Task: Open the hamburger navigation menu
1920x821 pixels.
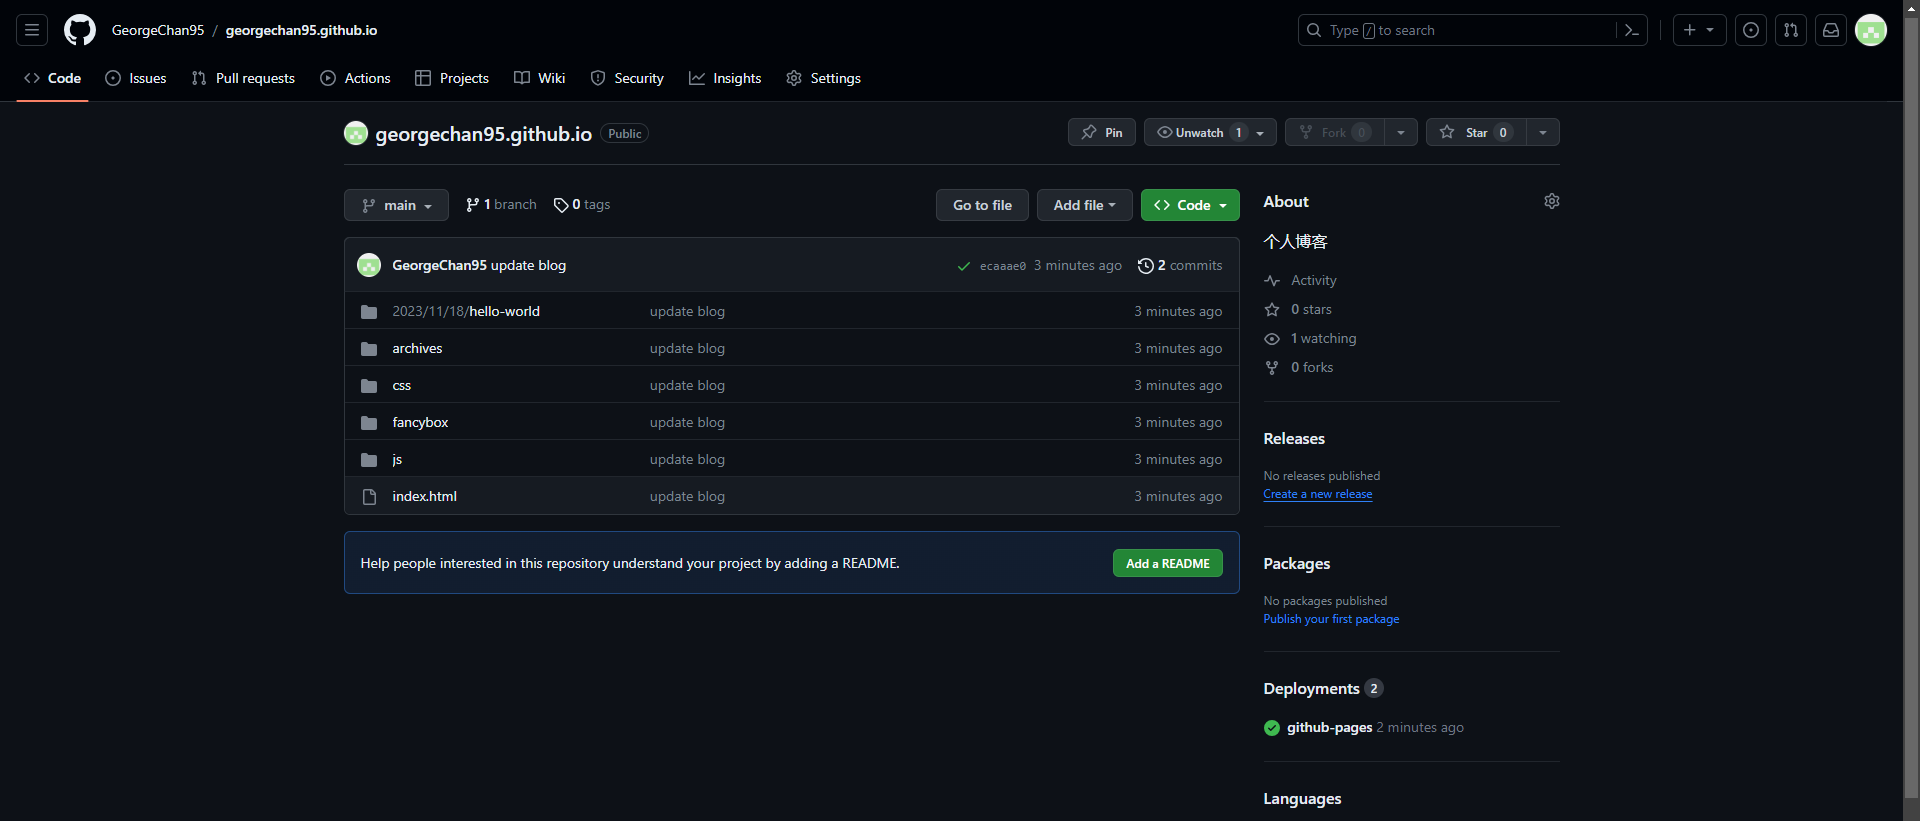Action: [x=32, y=30]
